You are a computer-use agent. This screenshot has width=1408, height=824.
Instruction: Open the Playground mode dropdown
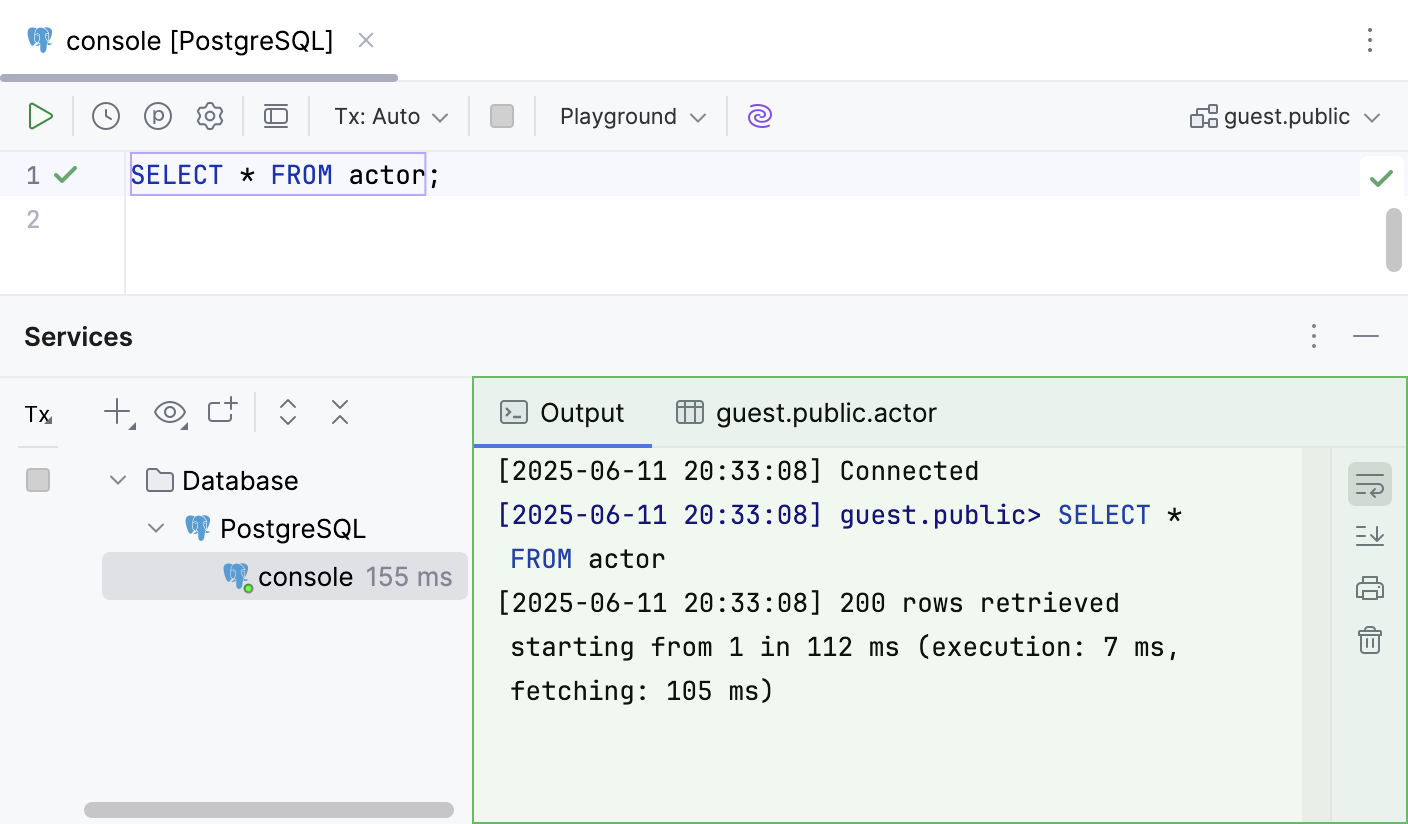(632, 117)
